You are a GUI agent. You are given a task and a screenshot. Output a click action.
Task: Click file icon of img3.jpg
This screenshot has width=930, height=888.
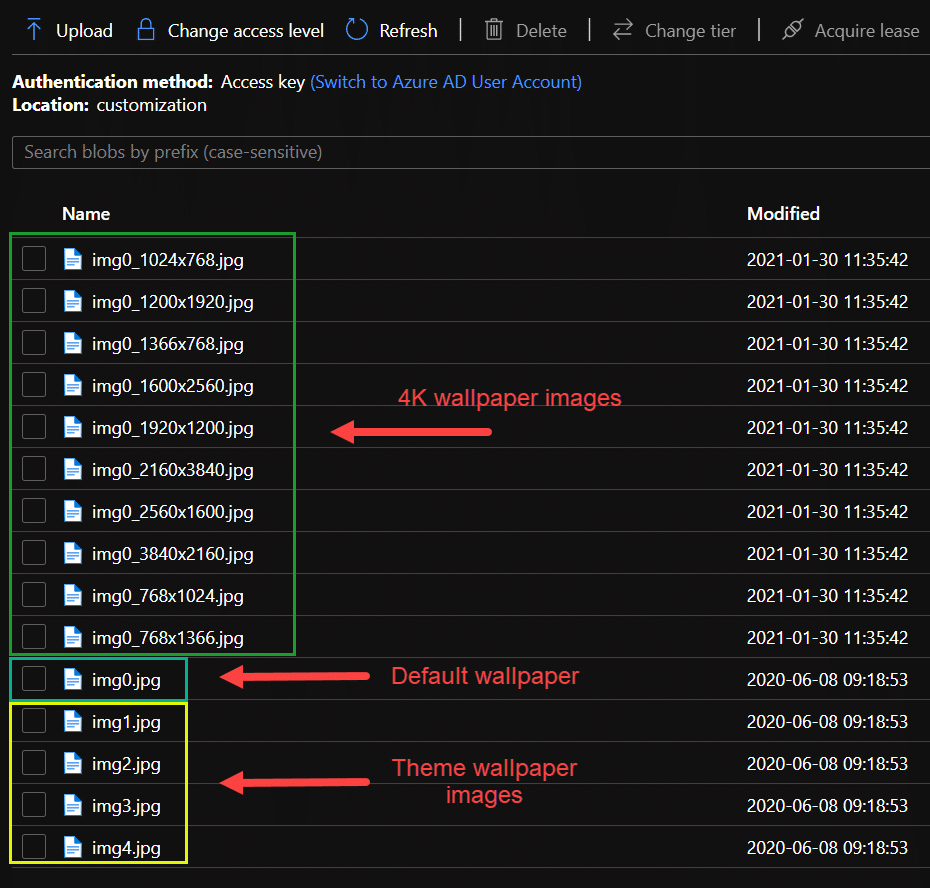(x=73, y=806)
